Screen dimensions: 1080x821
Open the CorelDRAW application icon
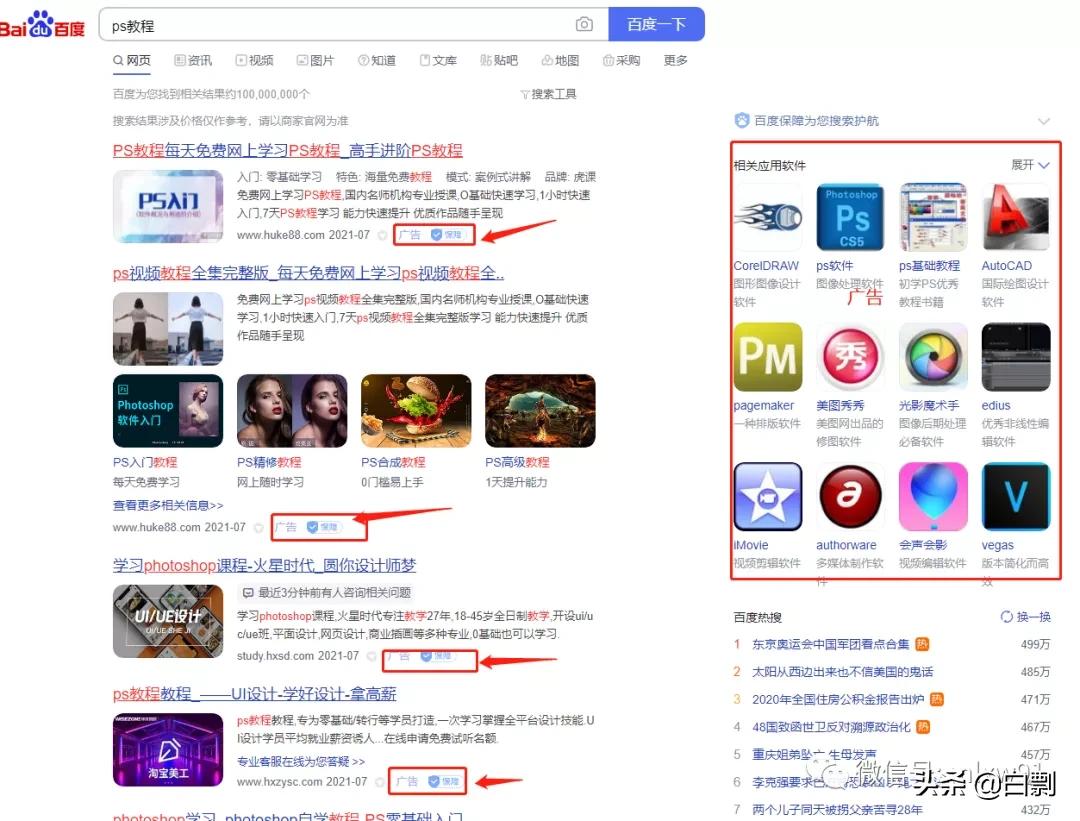(767, 216)
